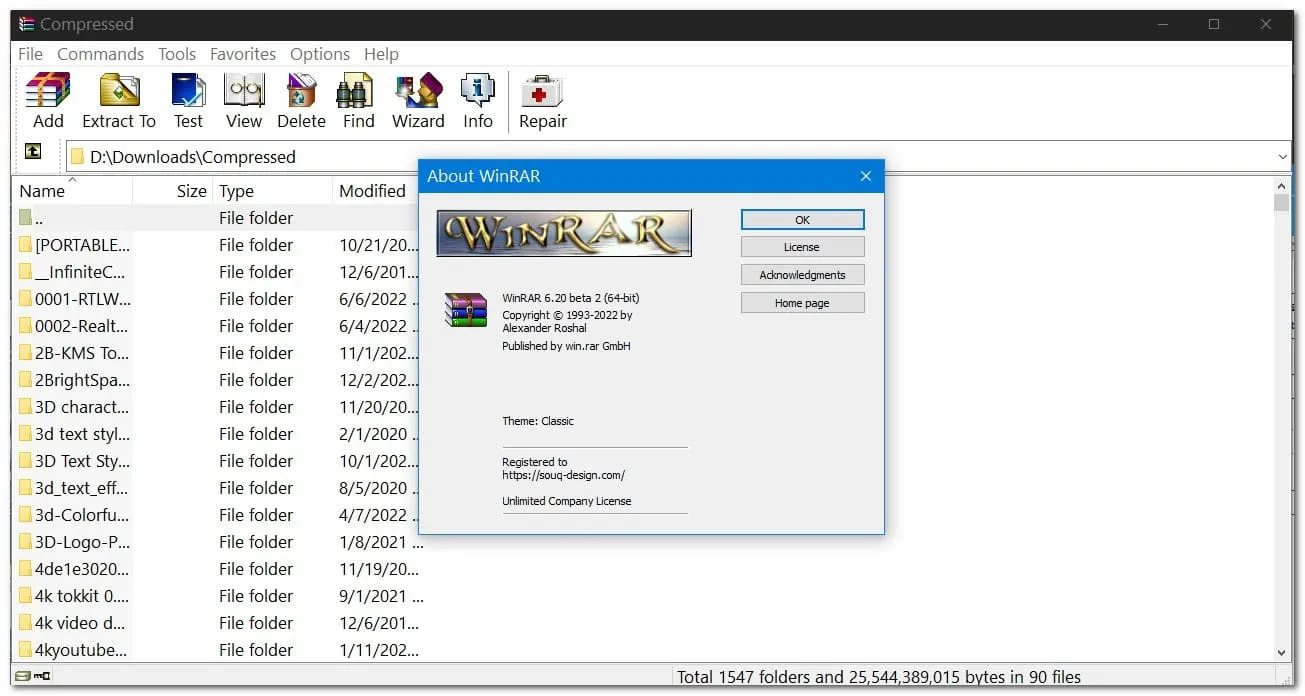Sort by the Type column header
Screen dimensions: 1305x696
272,191
